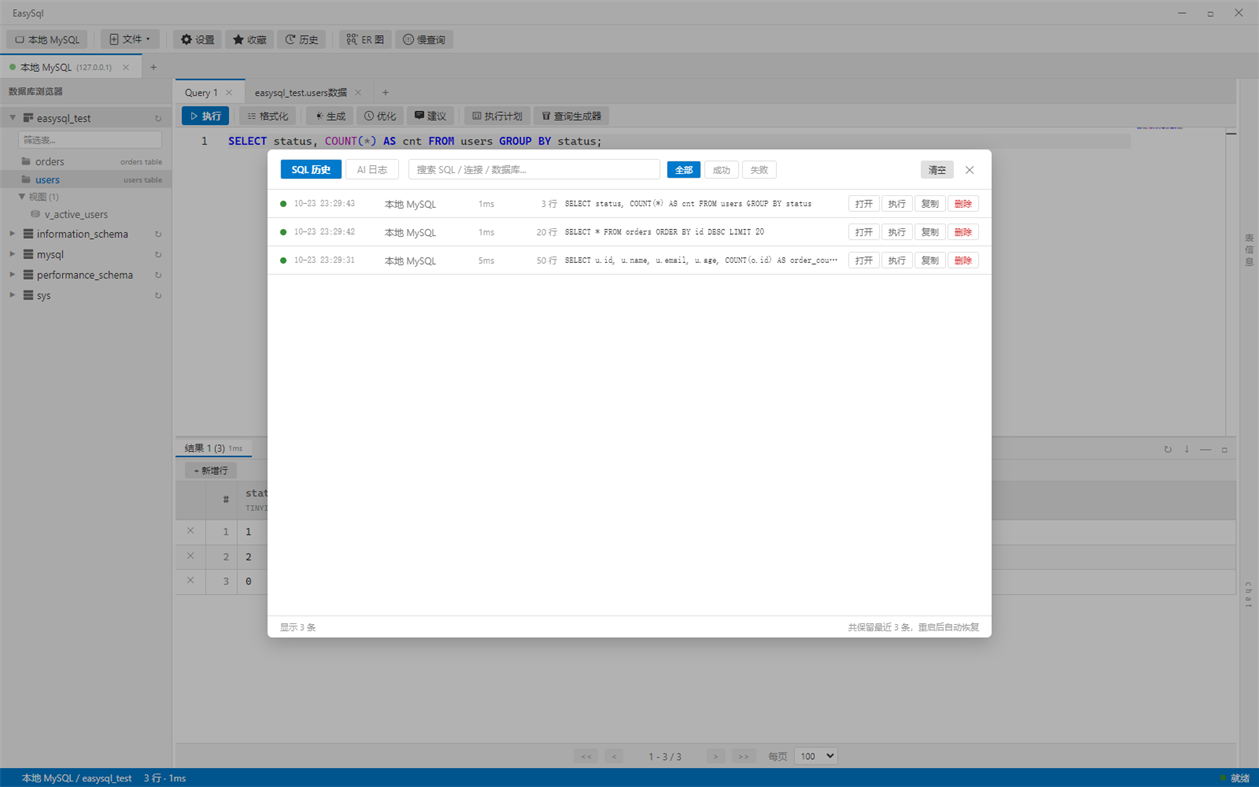The image size is (1259, 787).
Task: Focus the 筛选表 filter box in sidebar
Action: [90, 140]
